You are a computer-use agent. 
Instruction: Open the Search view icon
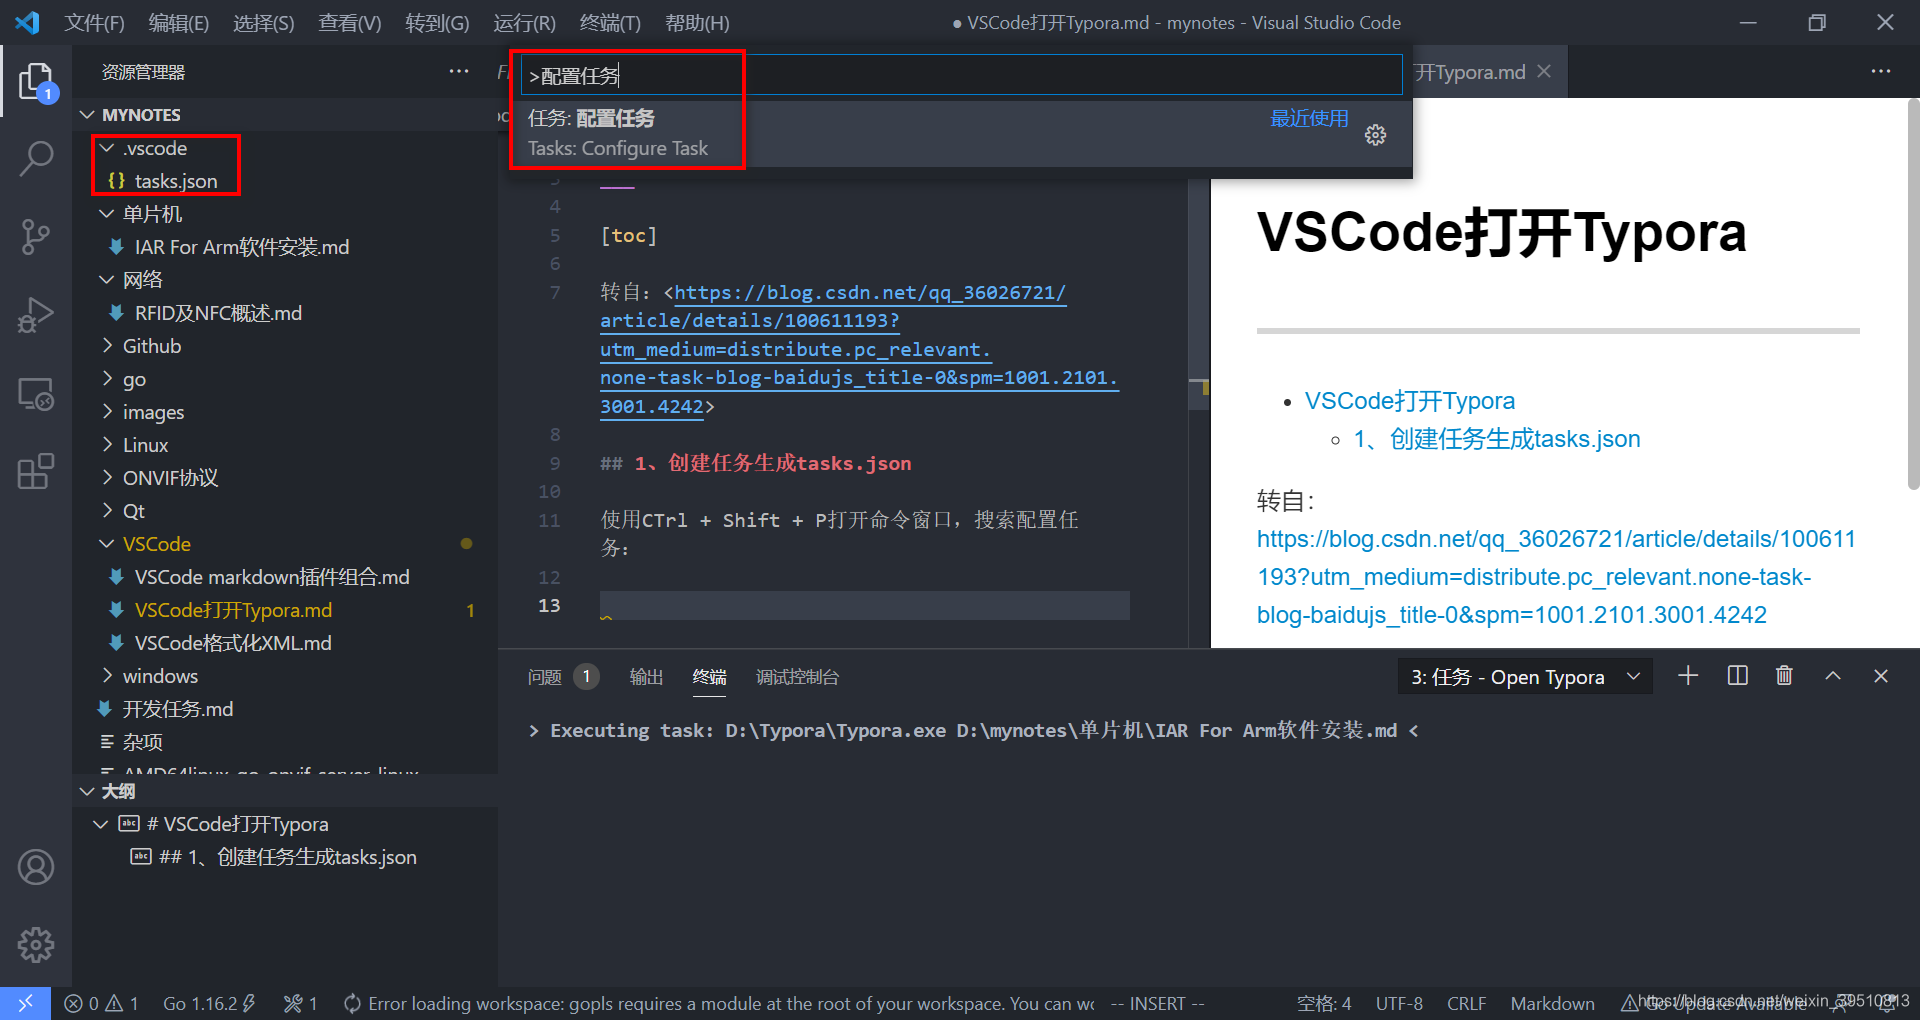pos(36,158)
